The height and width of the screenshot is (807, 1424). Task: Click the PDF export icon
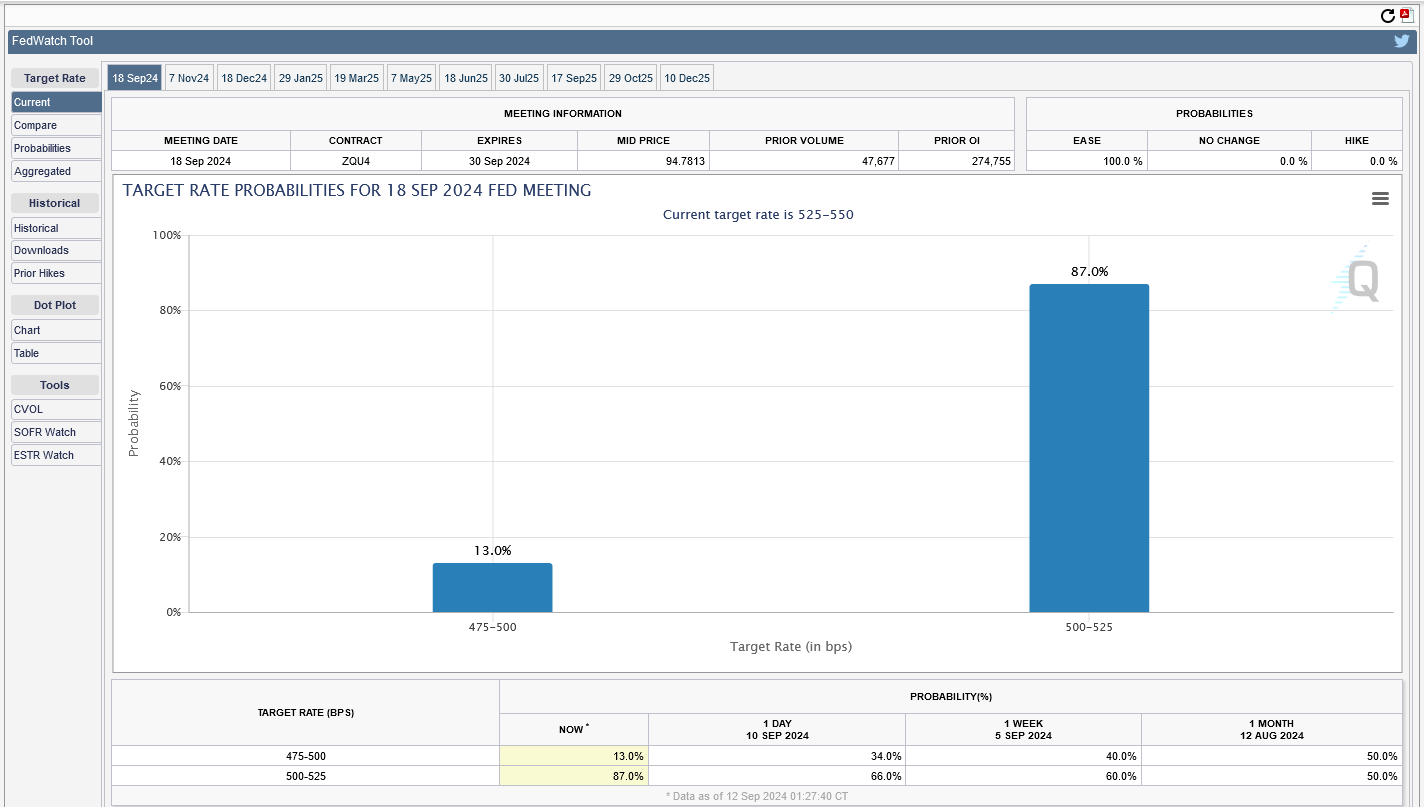1405,15
